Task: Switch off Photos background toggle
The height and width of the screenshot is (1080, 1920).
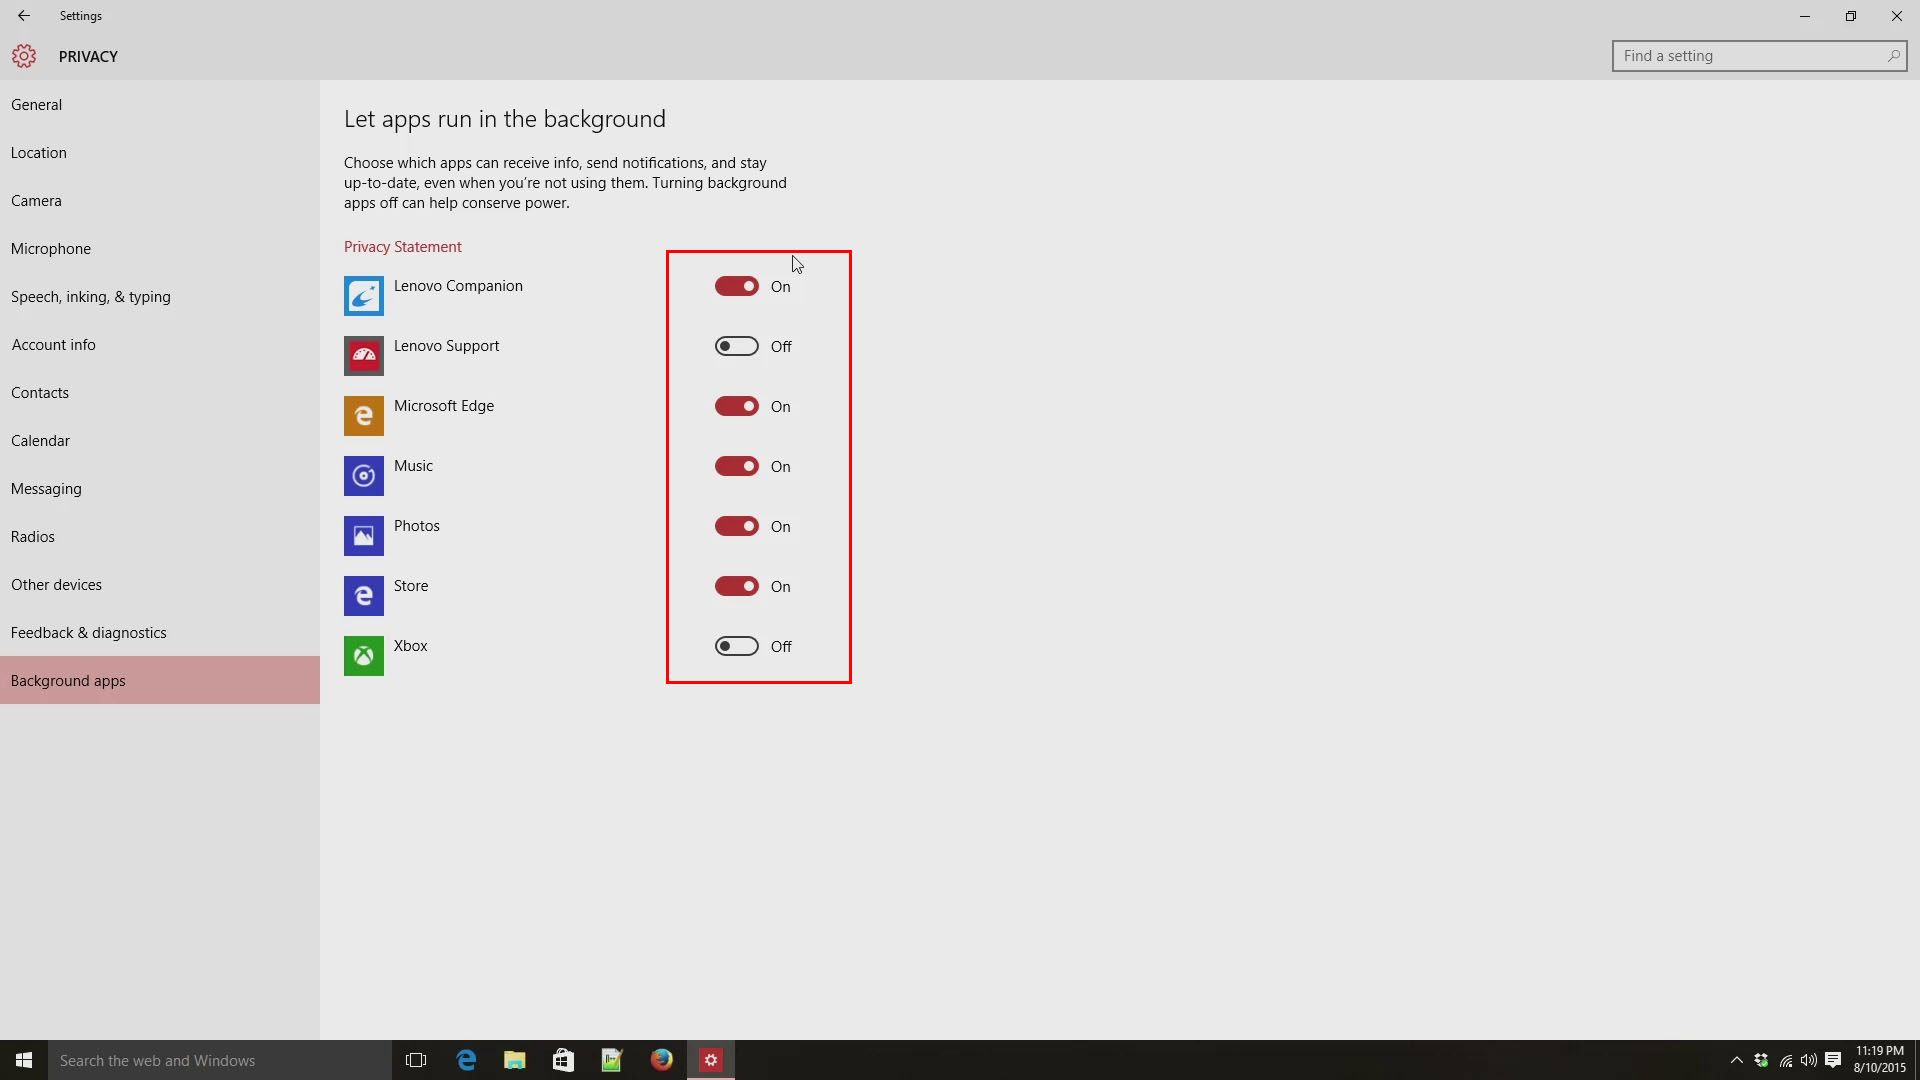Action: point(737,526)
